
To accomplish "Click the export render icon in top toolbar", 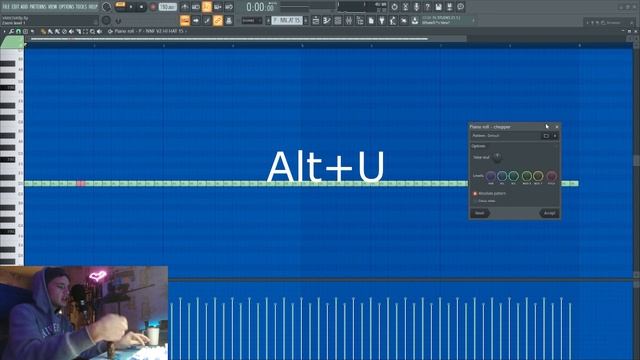I will 449,7.
